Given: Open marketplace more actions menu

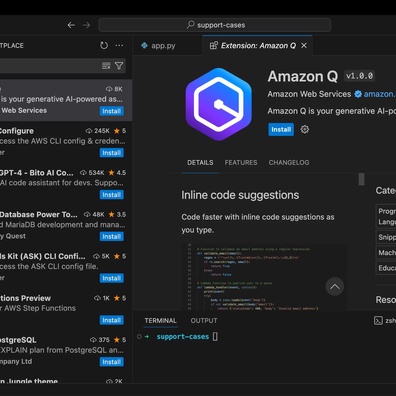Looking at the screenshot, I should pos(119,45).
